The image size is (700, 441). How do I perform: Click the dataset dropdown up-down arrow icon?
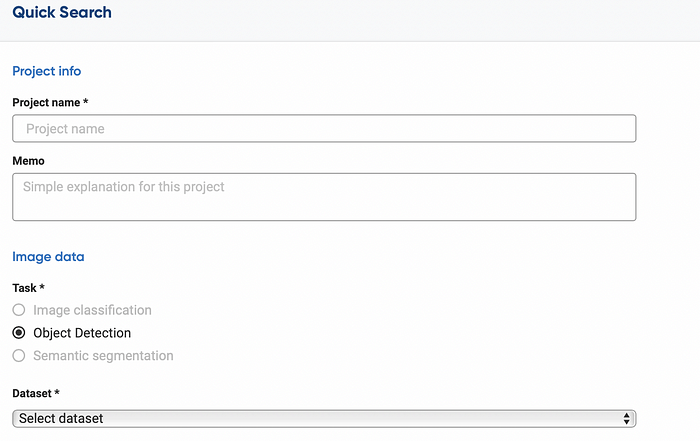pos(627,418)
